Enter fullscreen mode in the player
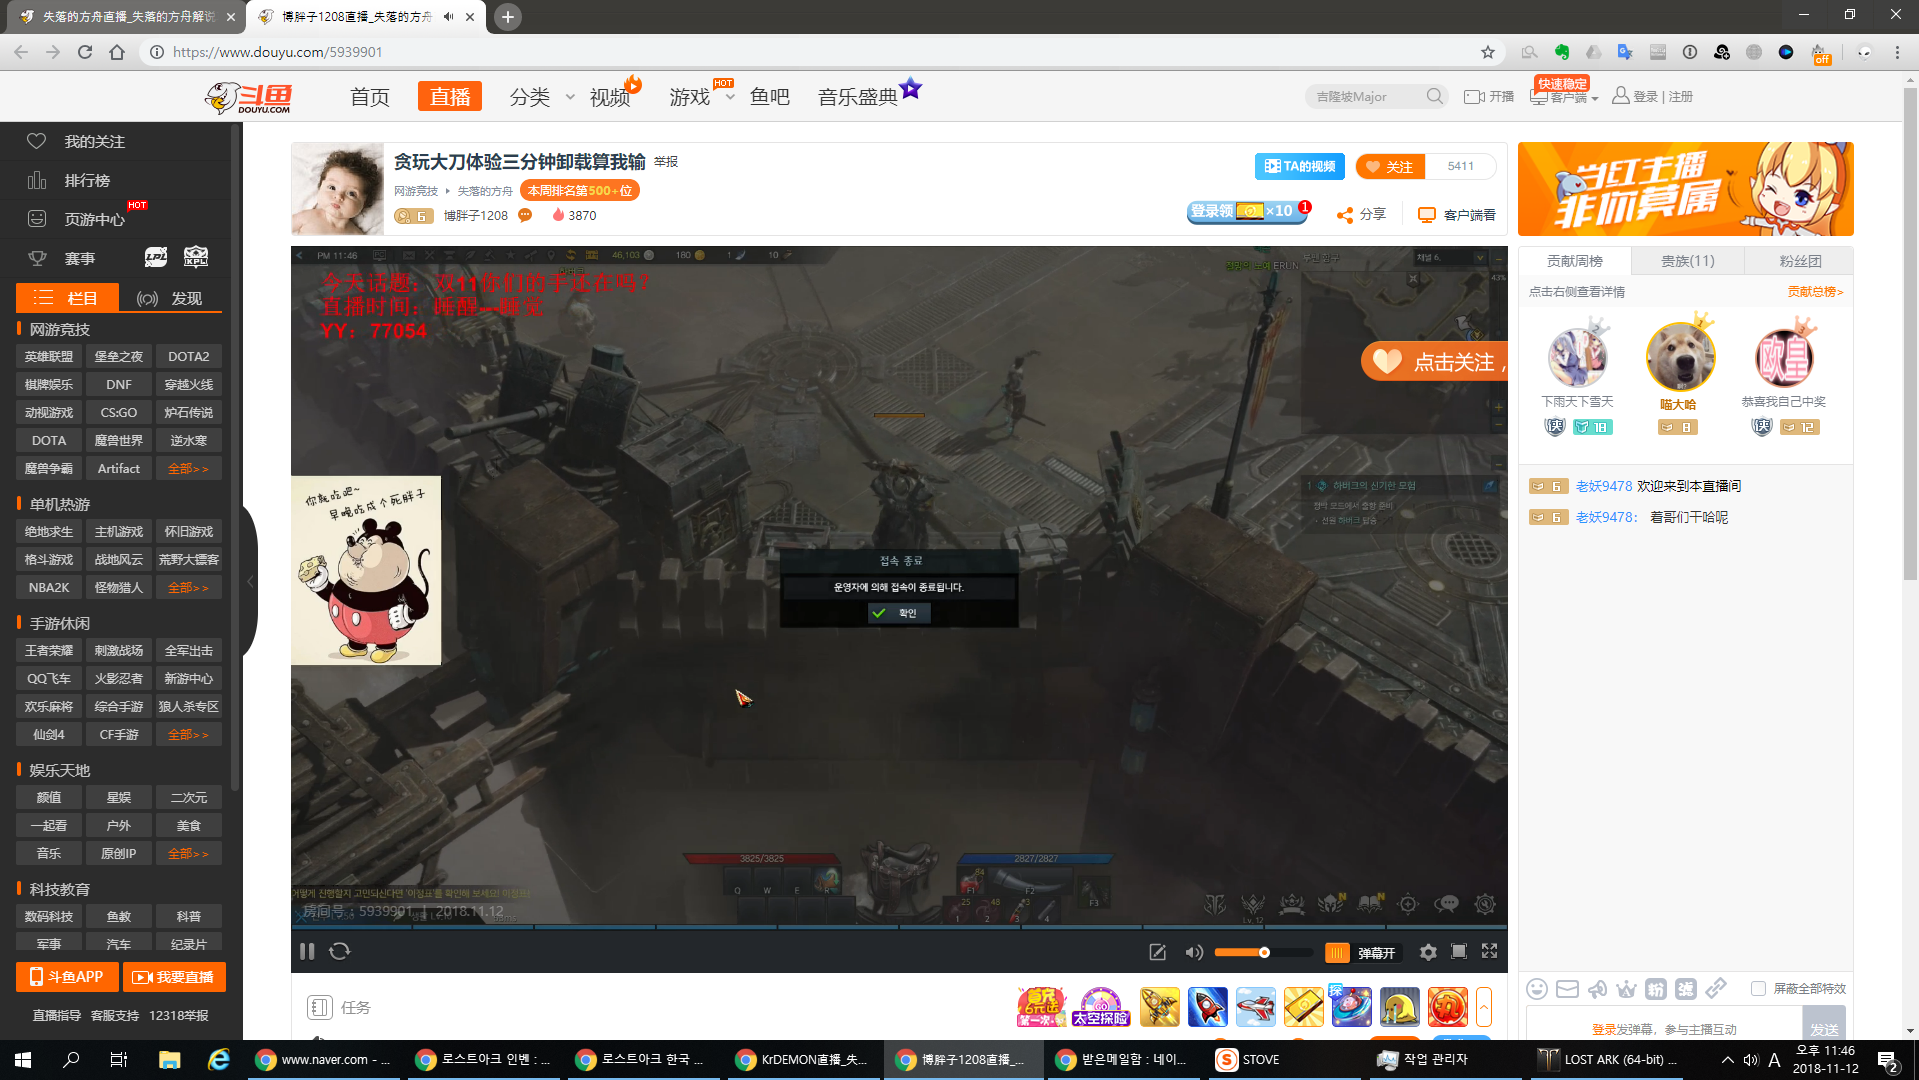Viewport: 1919px width, 1080px height. tap(1489, 952)
